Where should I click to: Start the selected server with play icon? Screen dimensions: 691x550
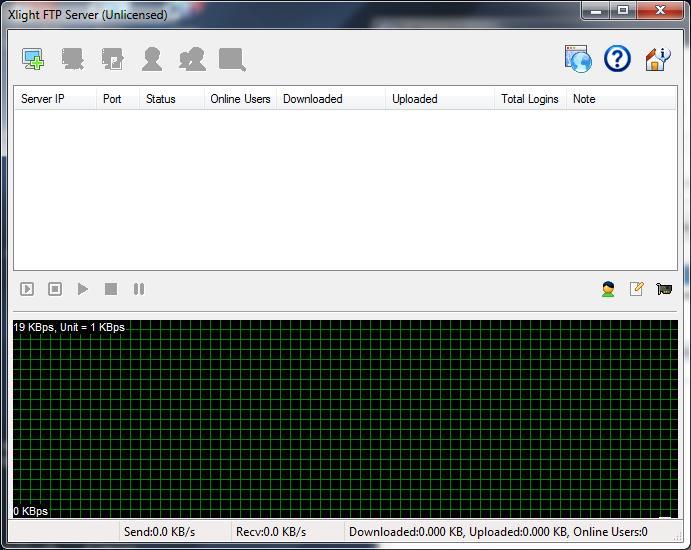click(x=83, y=289)
